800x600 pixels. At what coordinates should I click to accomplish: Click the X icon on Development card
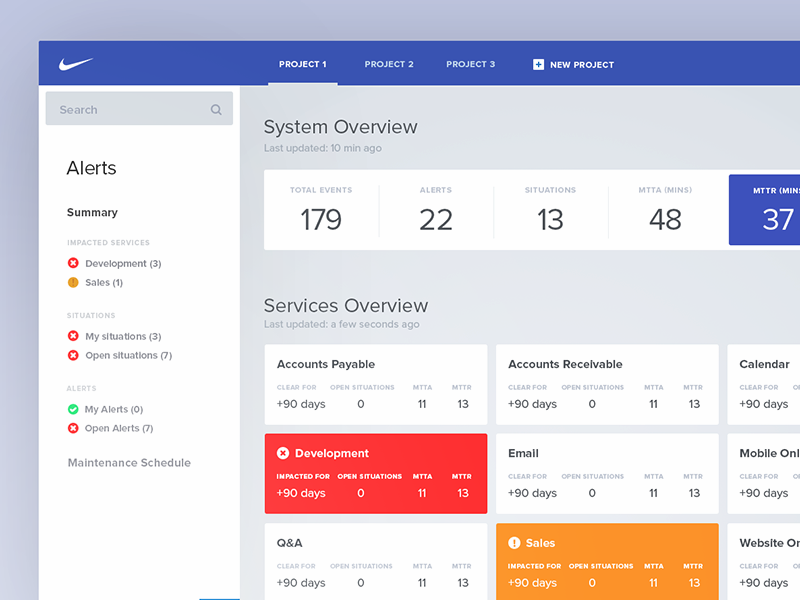tap(283, 453)
